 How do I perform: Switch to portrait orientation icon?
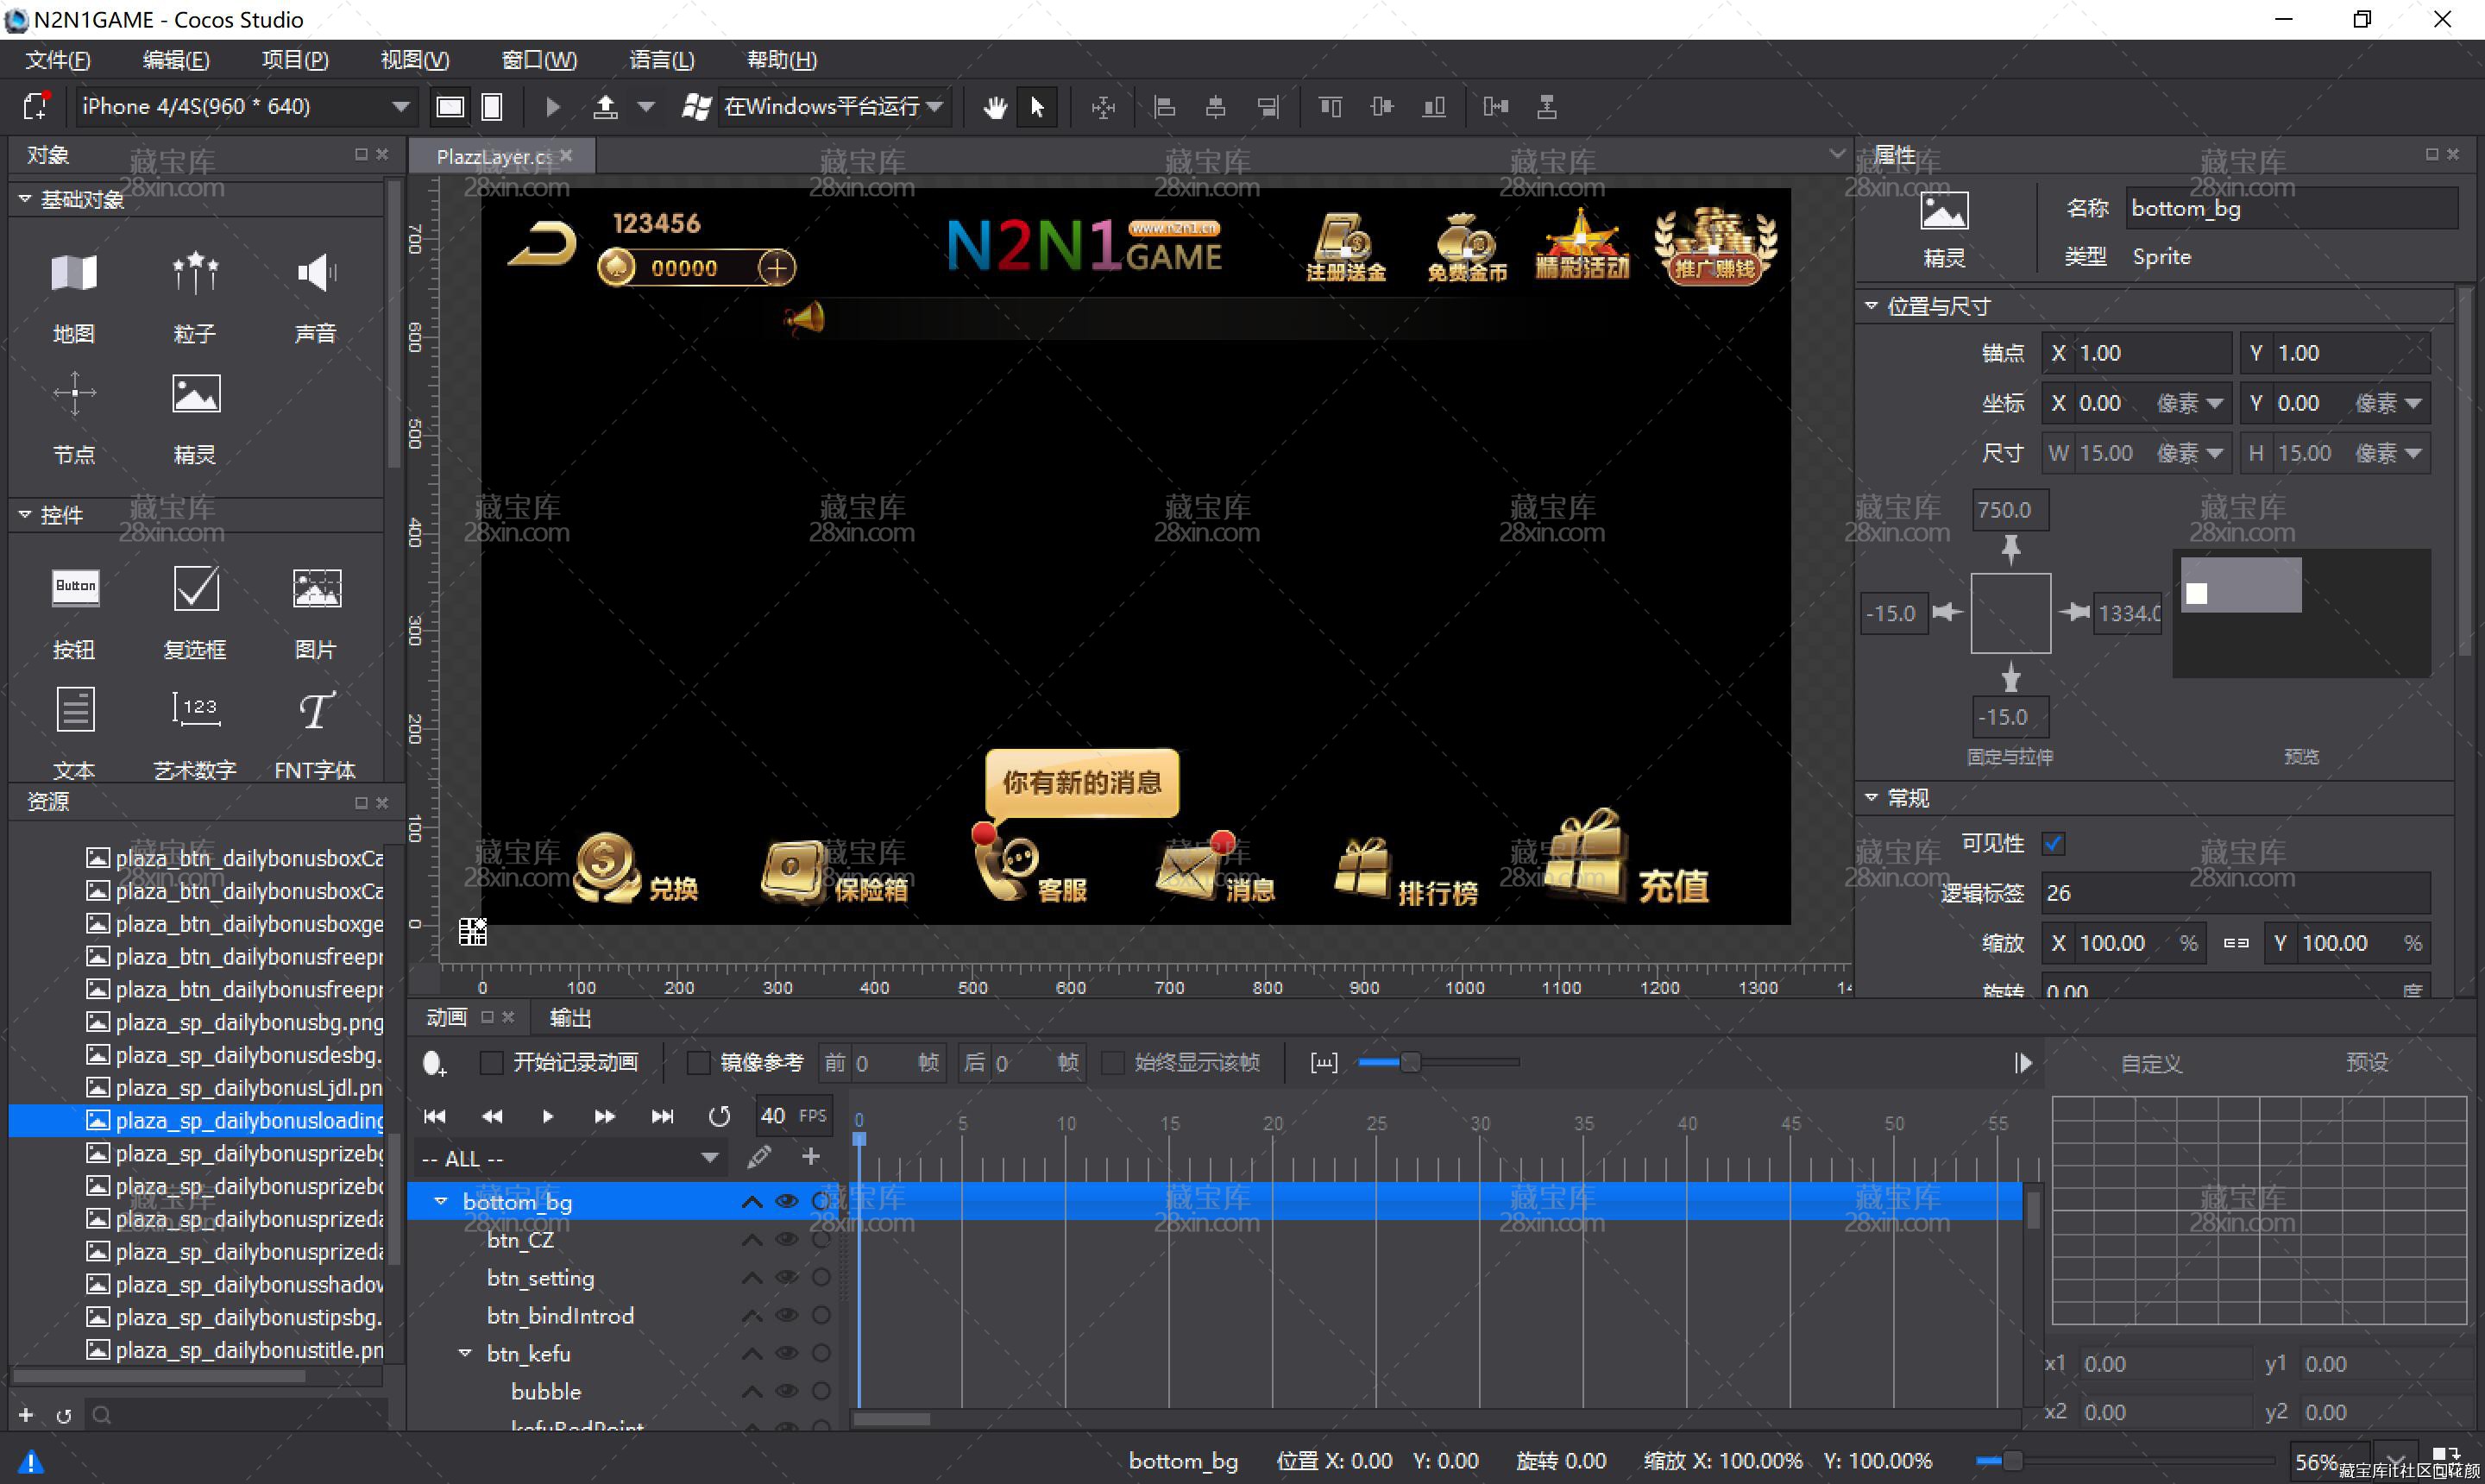pos(492,107)
